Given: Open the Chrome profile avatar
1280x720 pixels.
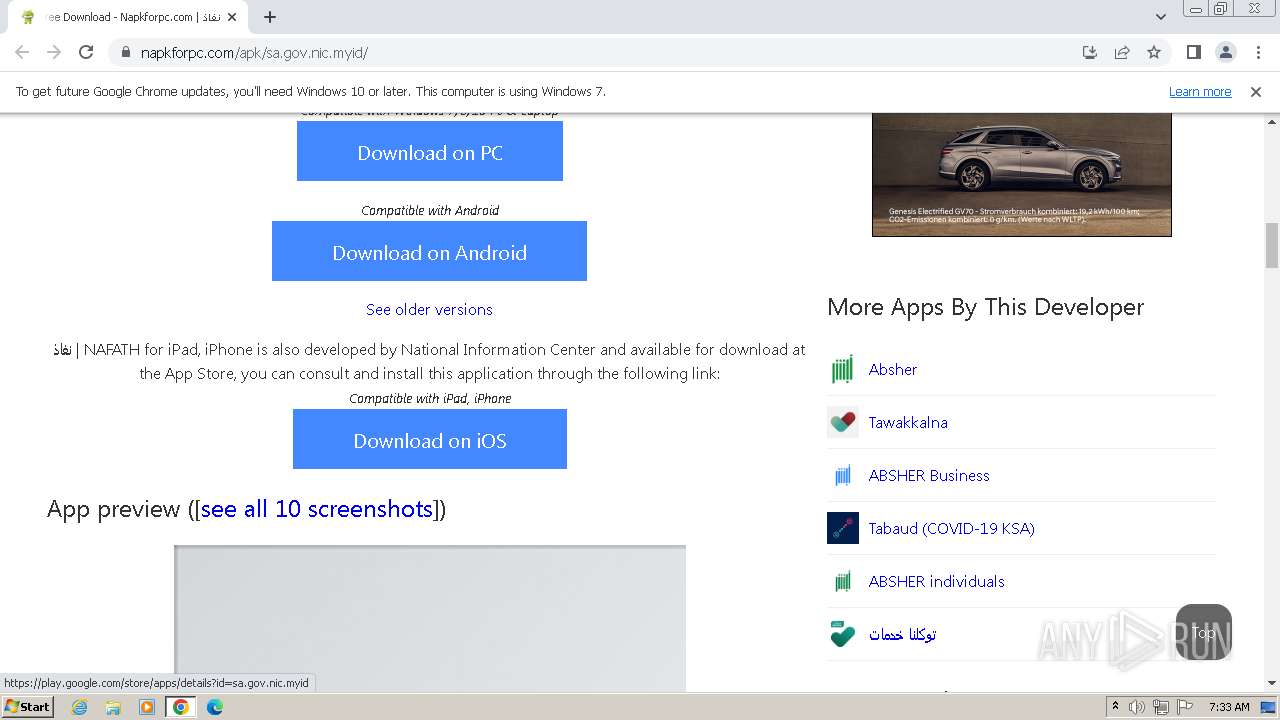Looking at the screenshot, I should (1225, 53).
